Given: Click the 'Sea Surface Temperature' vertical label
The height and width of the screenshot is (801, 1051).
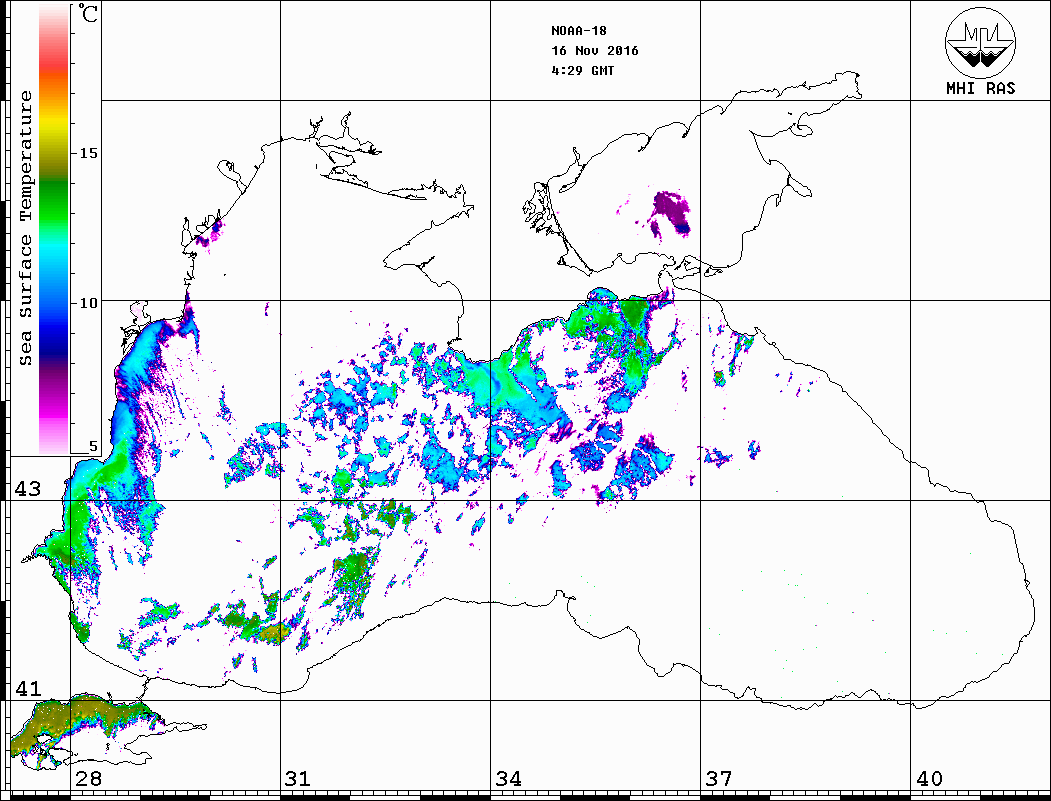Looking at the screenshot, I should pos(25,228).
